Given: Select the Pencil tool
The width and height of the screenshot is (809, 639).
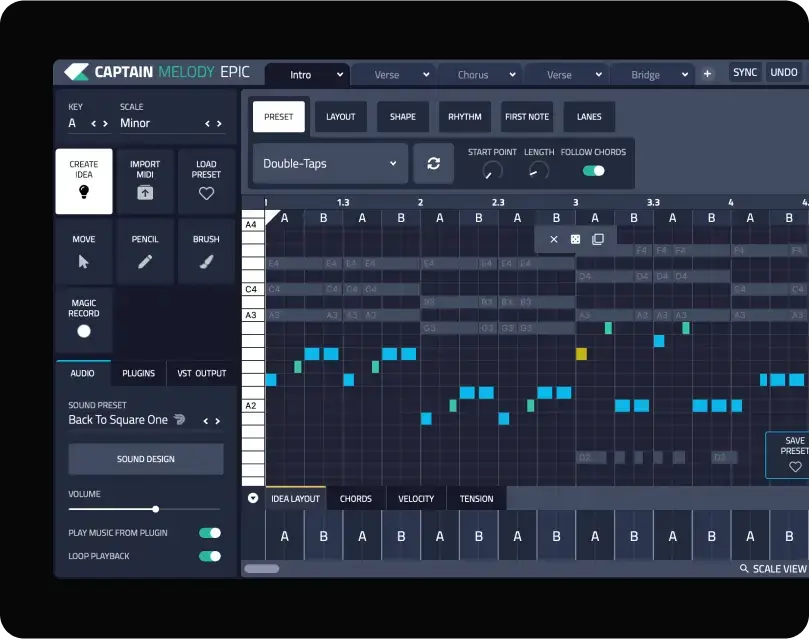Looking at the screenshot, I should tap(145, 252).
